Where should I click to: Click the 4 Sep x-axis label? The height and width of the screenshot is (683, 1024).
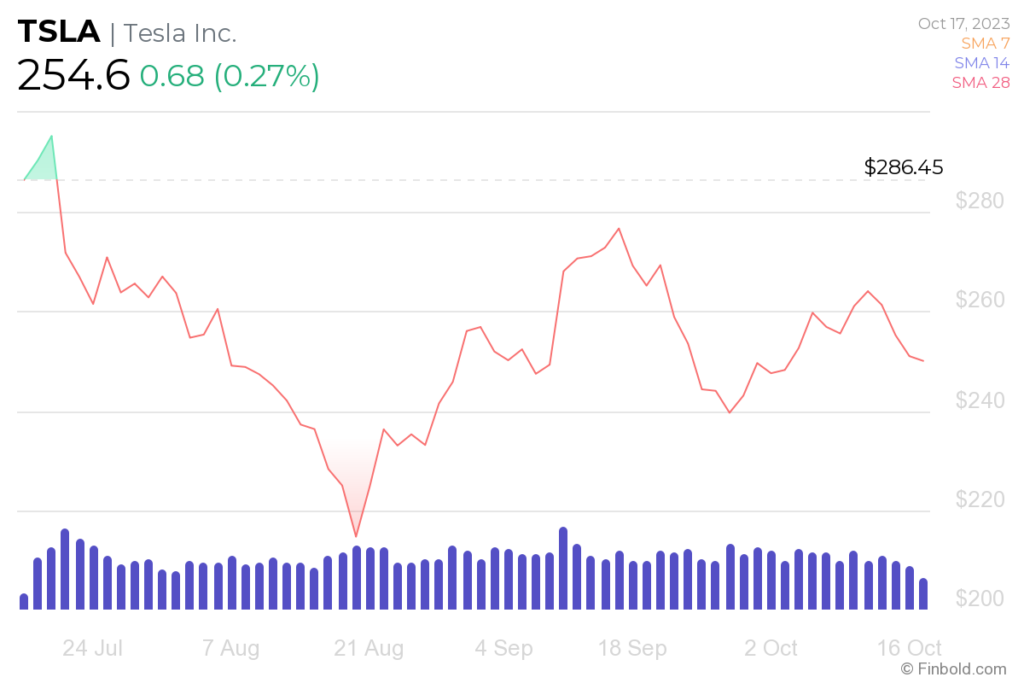pos(504,648)
